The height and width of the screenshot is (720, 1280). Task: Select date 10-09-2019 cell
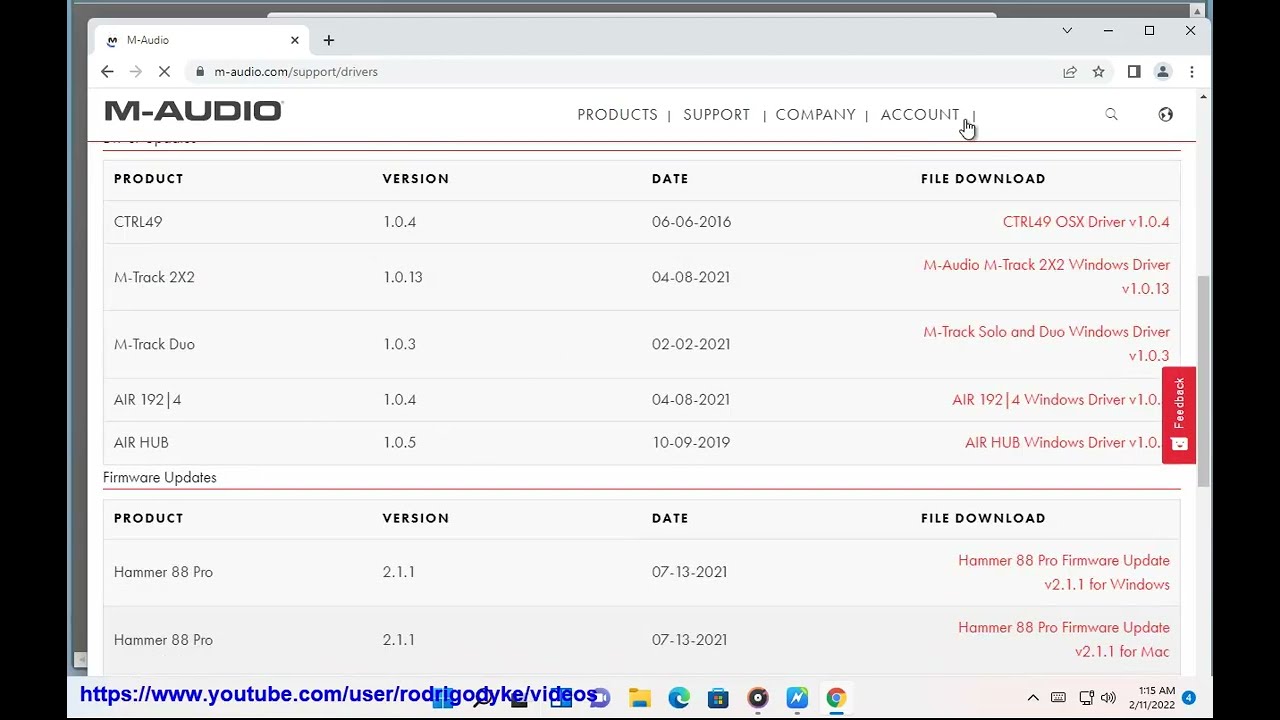(691, 443)
